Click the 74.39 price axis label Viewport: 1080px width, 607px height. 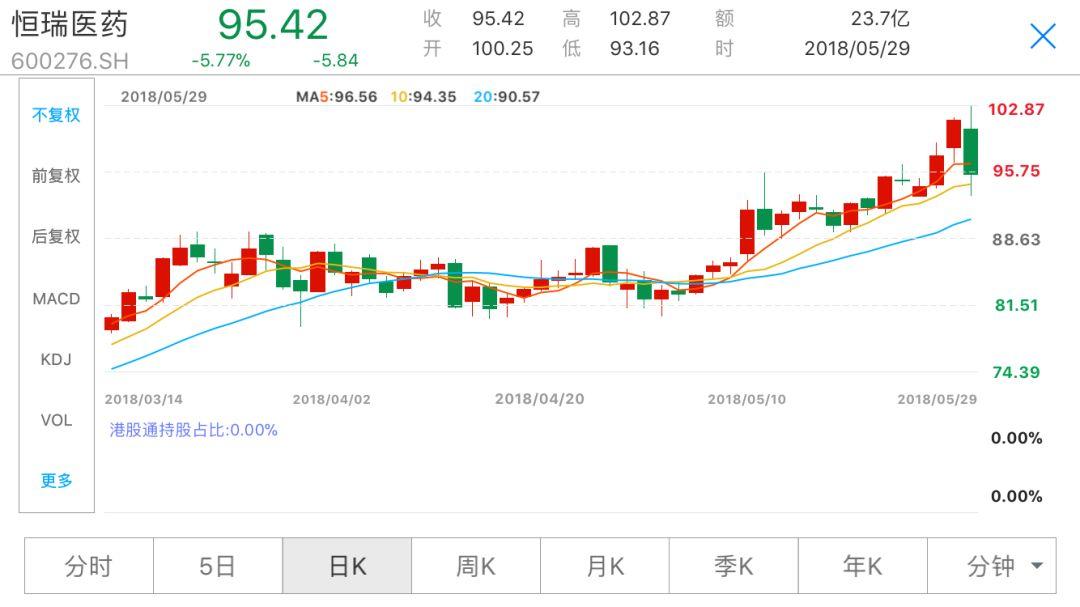coord(1017,372)
